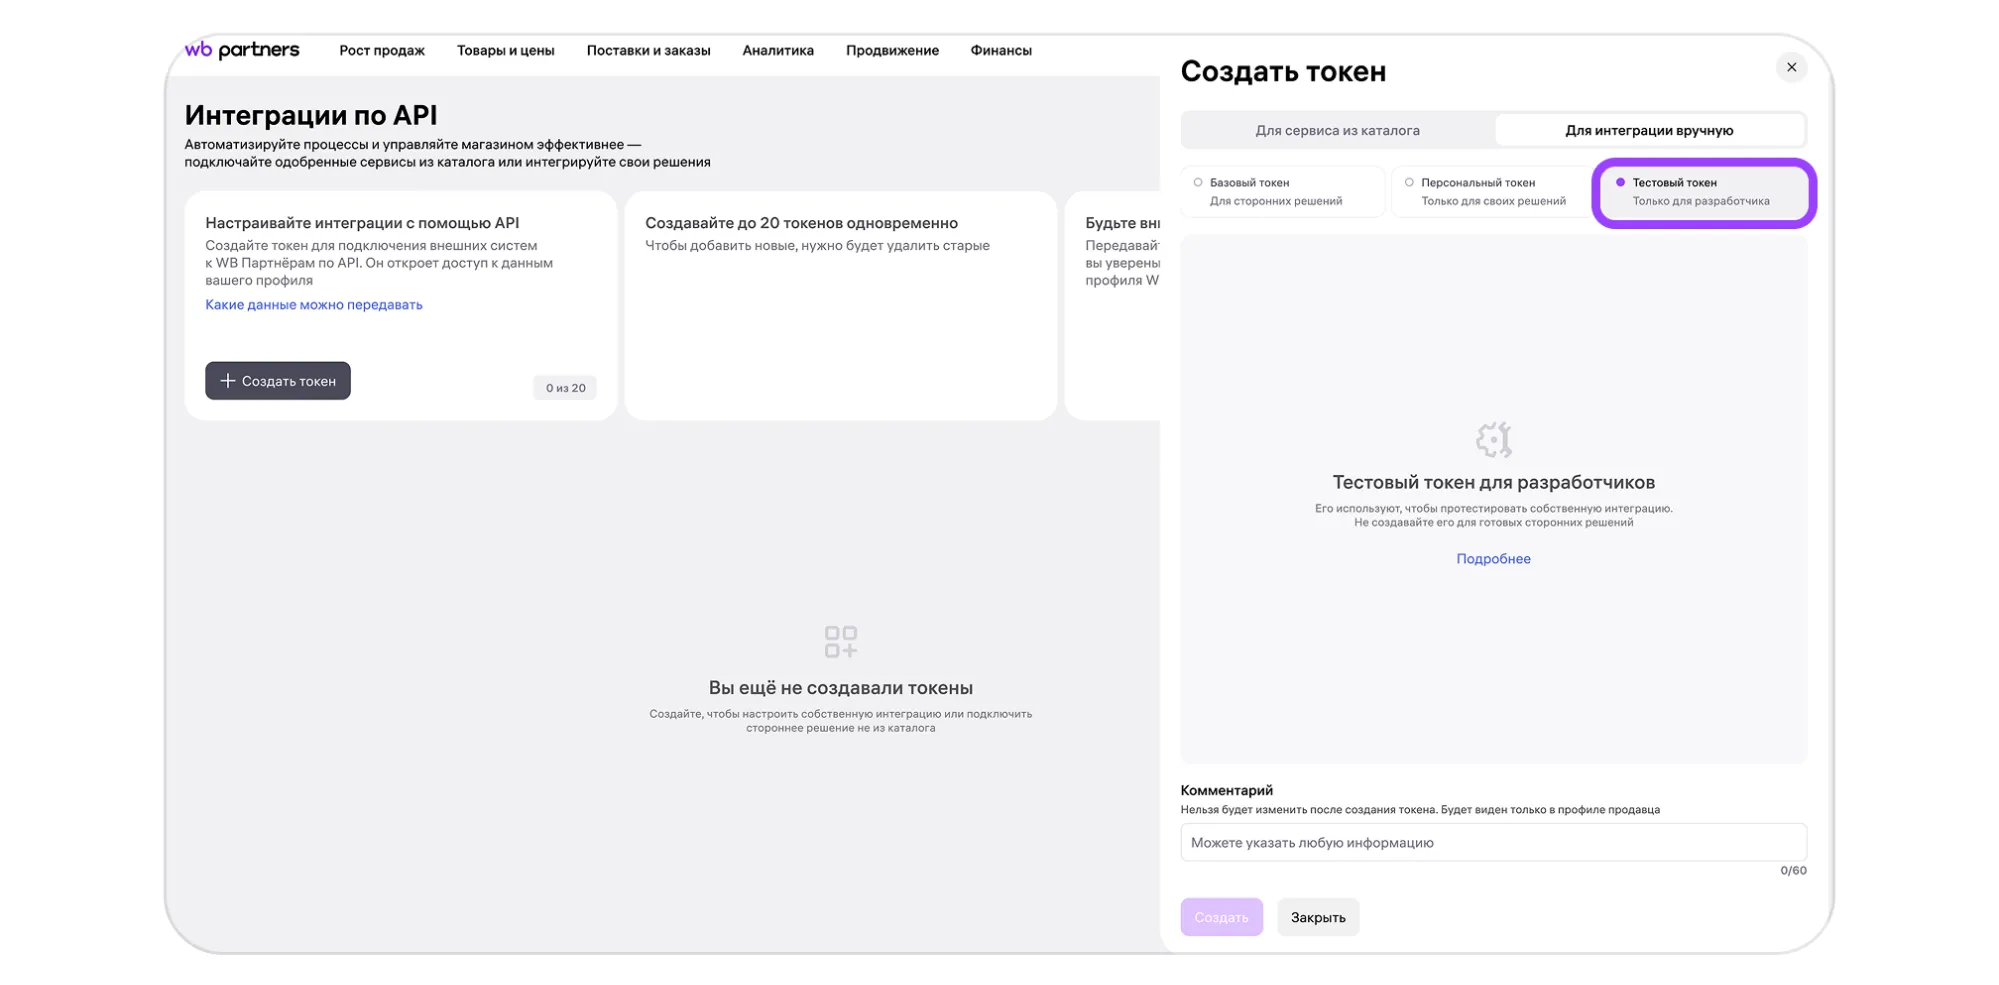
Task: Open the Продвижение menu
Action: 892,50
